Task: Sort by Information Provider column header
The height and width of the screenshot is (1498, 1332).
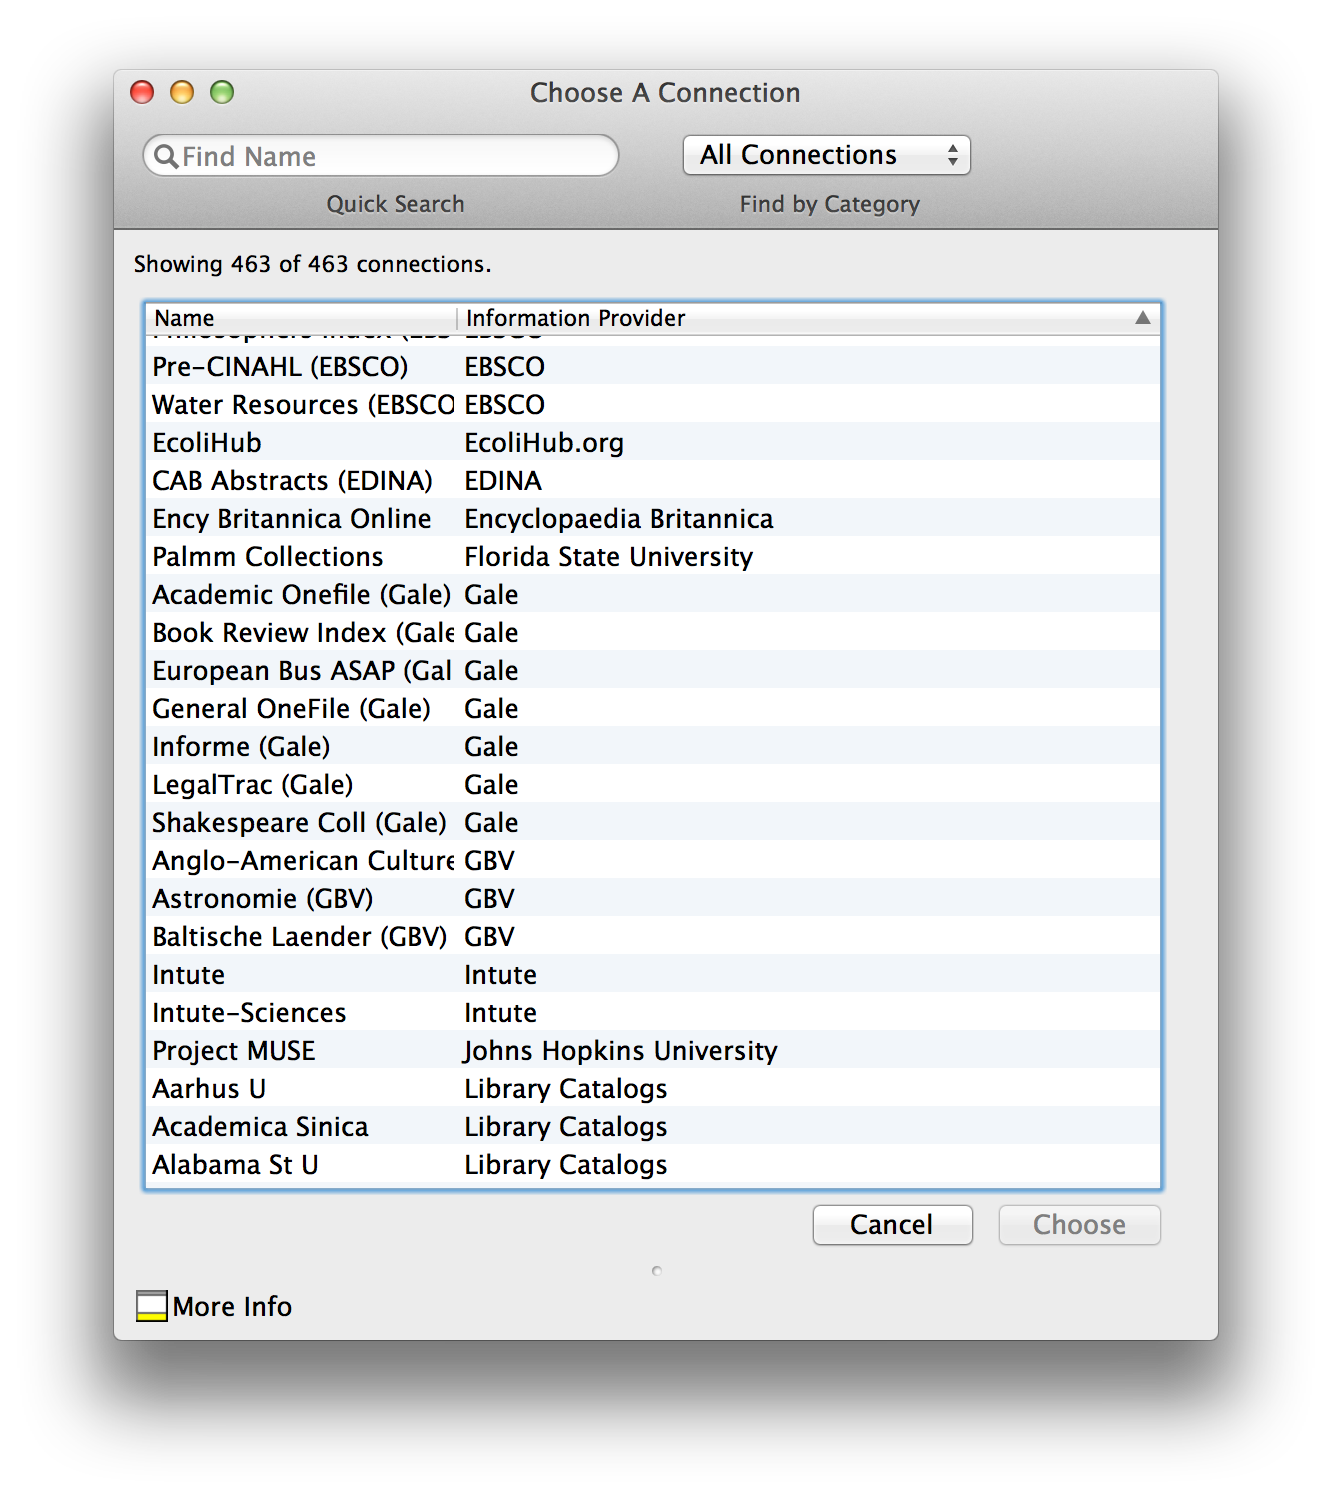Action: [x=809, y=318]
